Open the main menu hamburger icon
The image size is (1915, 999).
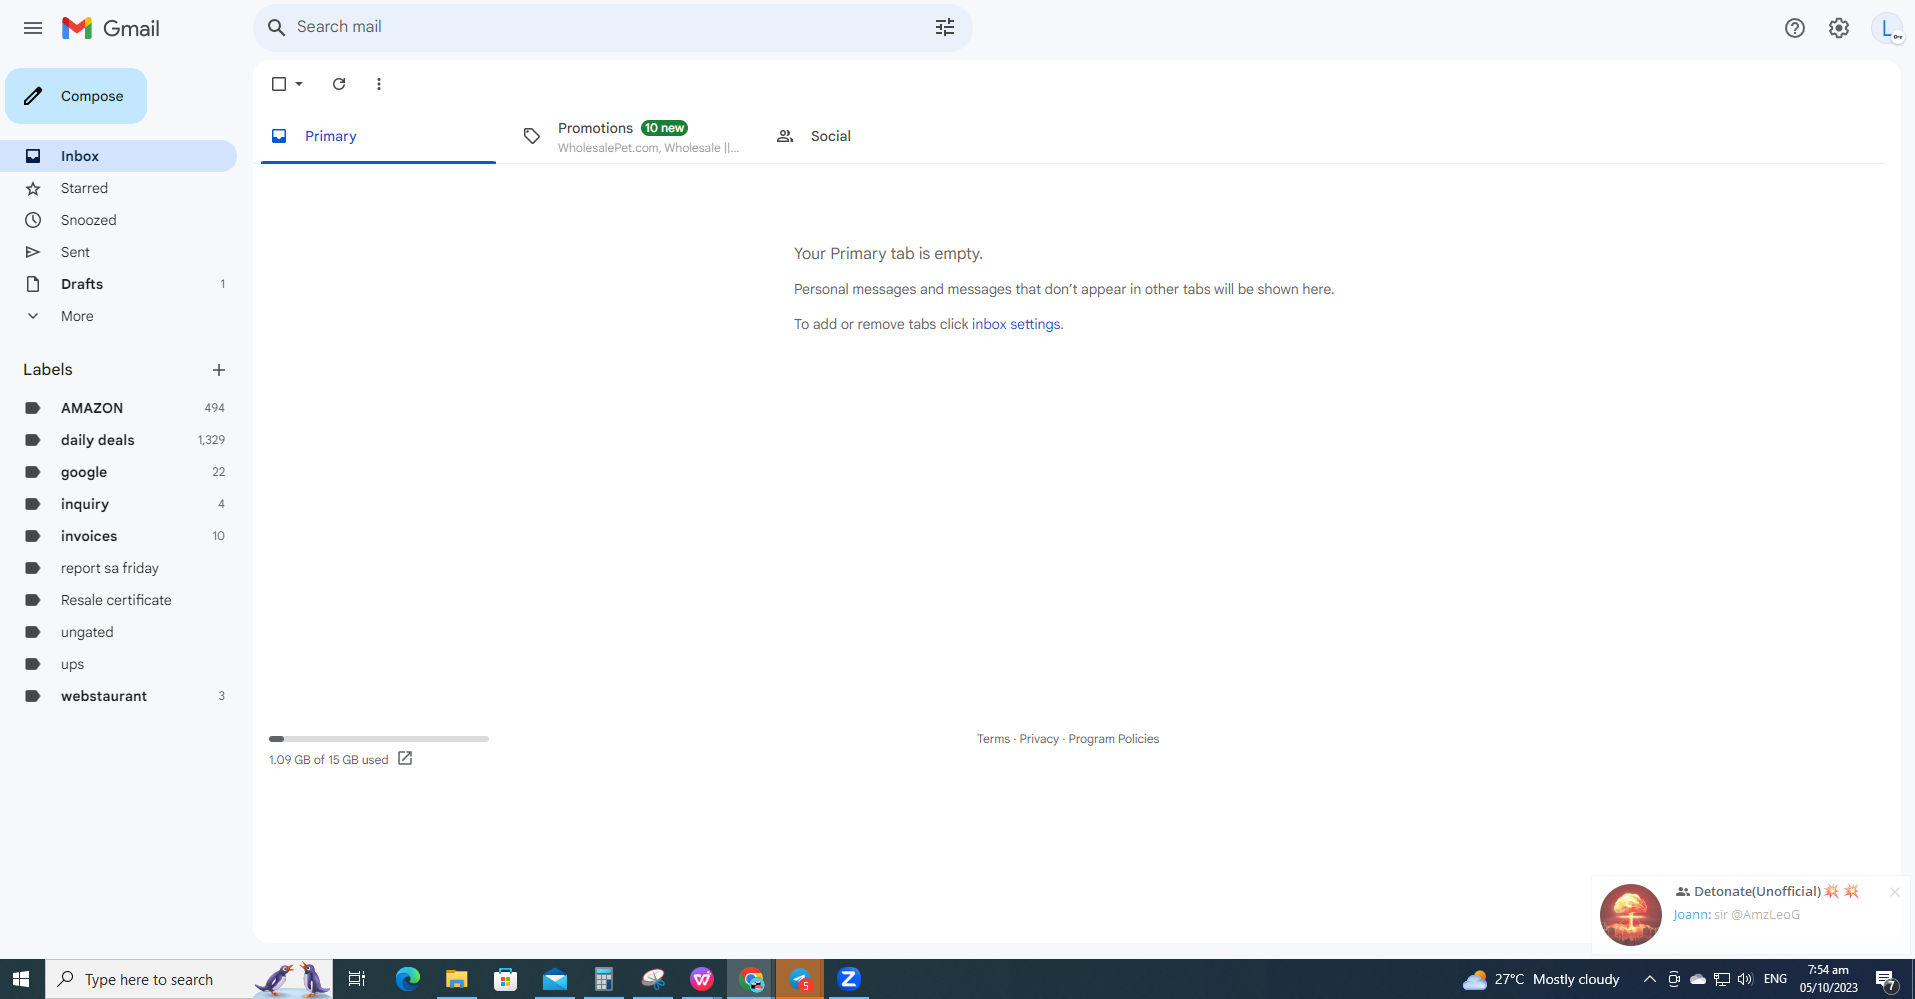coord(33,28)
